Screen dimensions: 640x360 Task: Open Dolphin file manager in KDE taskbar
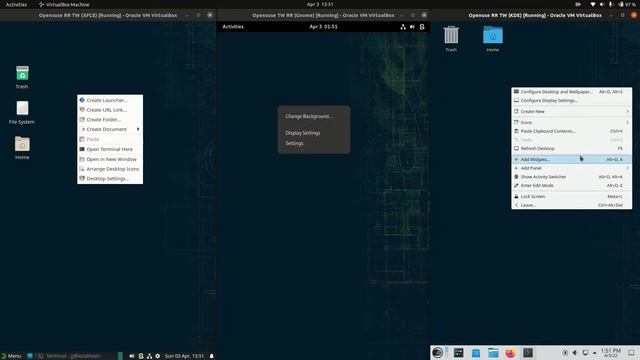pos(493,353)
